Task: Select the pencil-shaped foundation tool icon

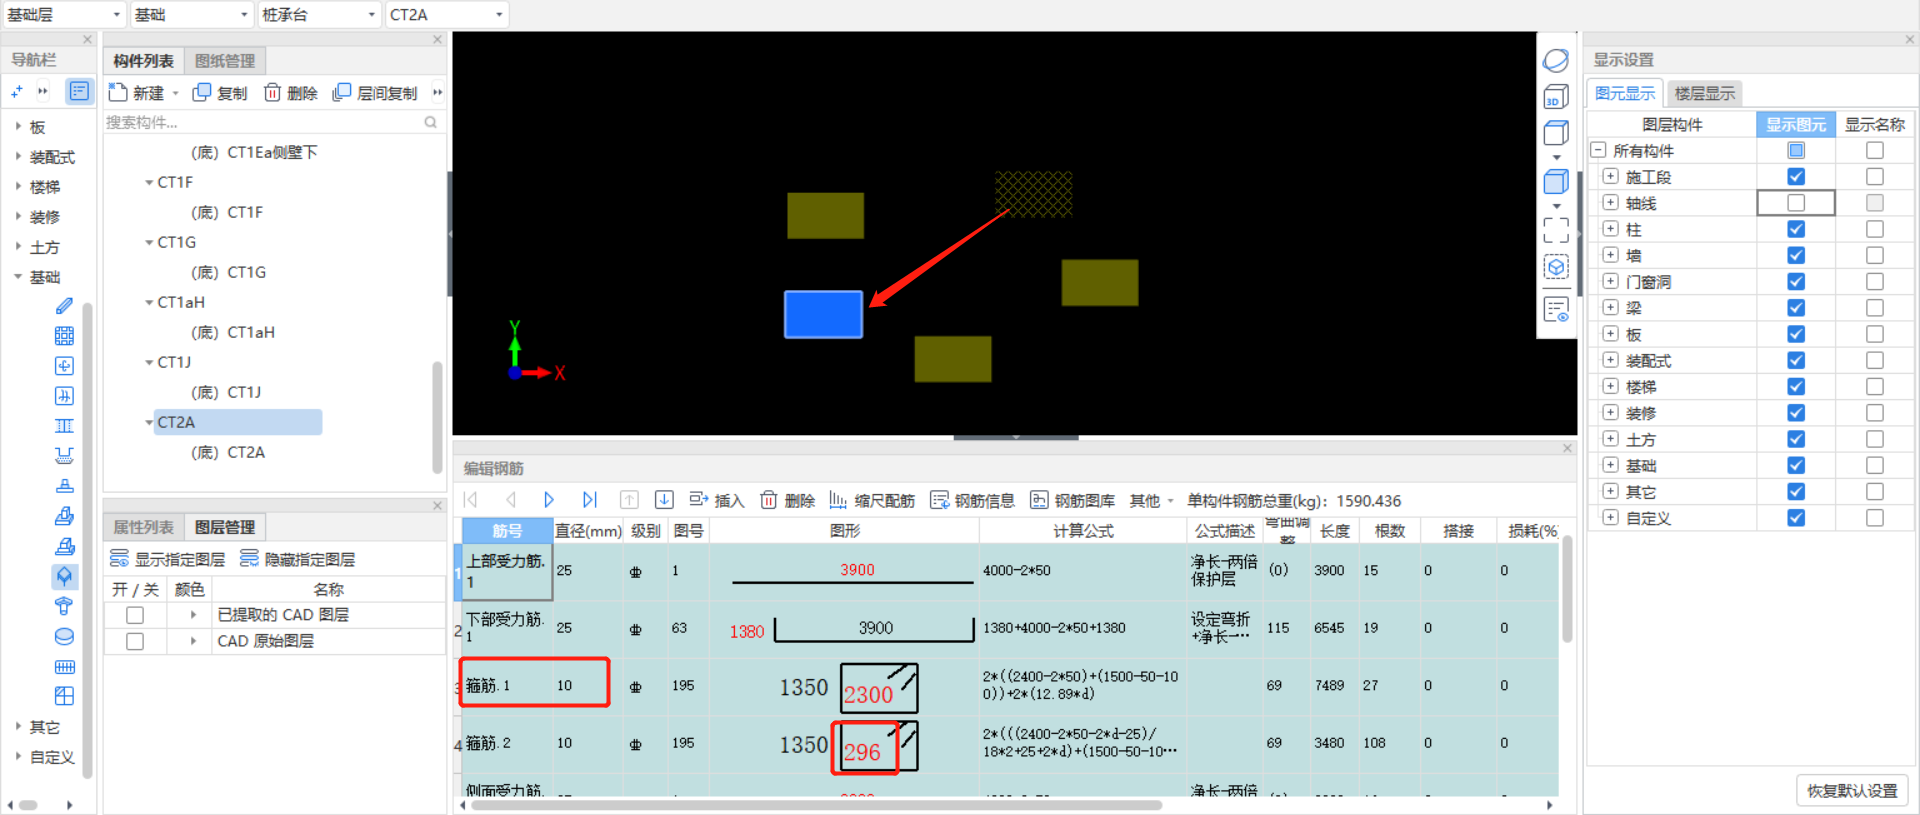Action: click(64, 306)
